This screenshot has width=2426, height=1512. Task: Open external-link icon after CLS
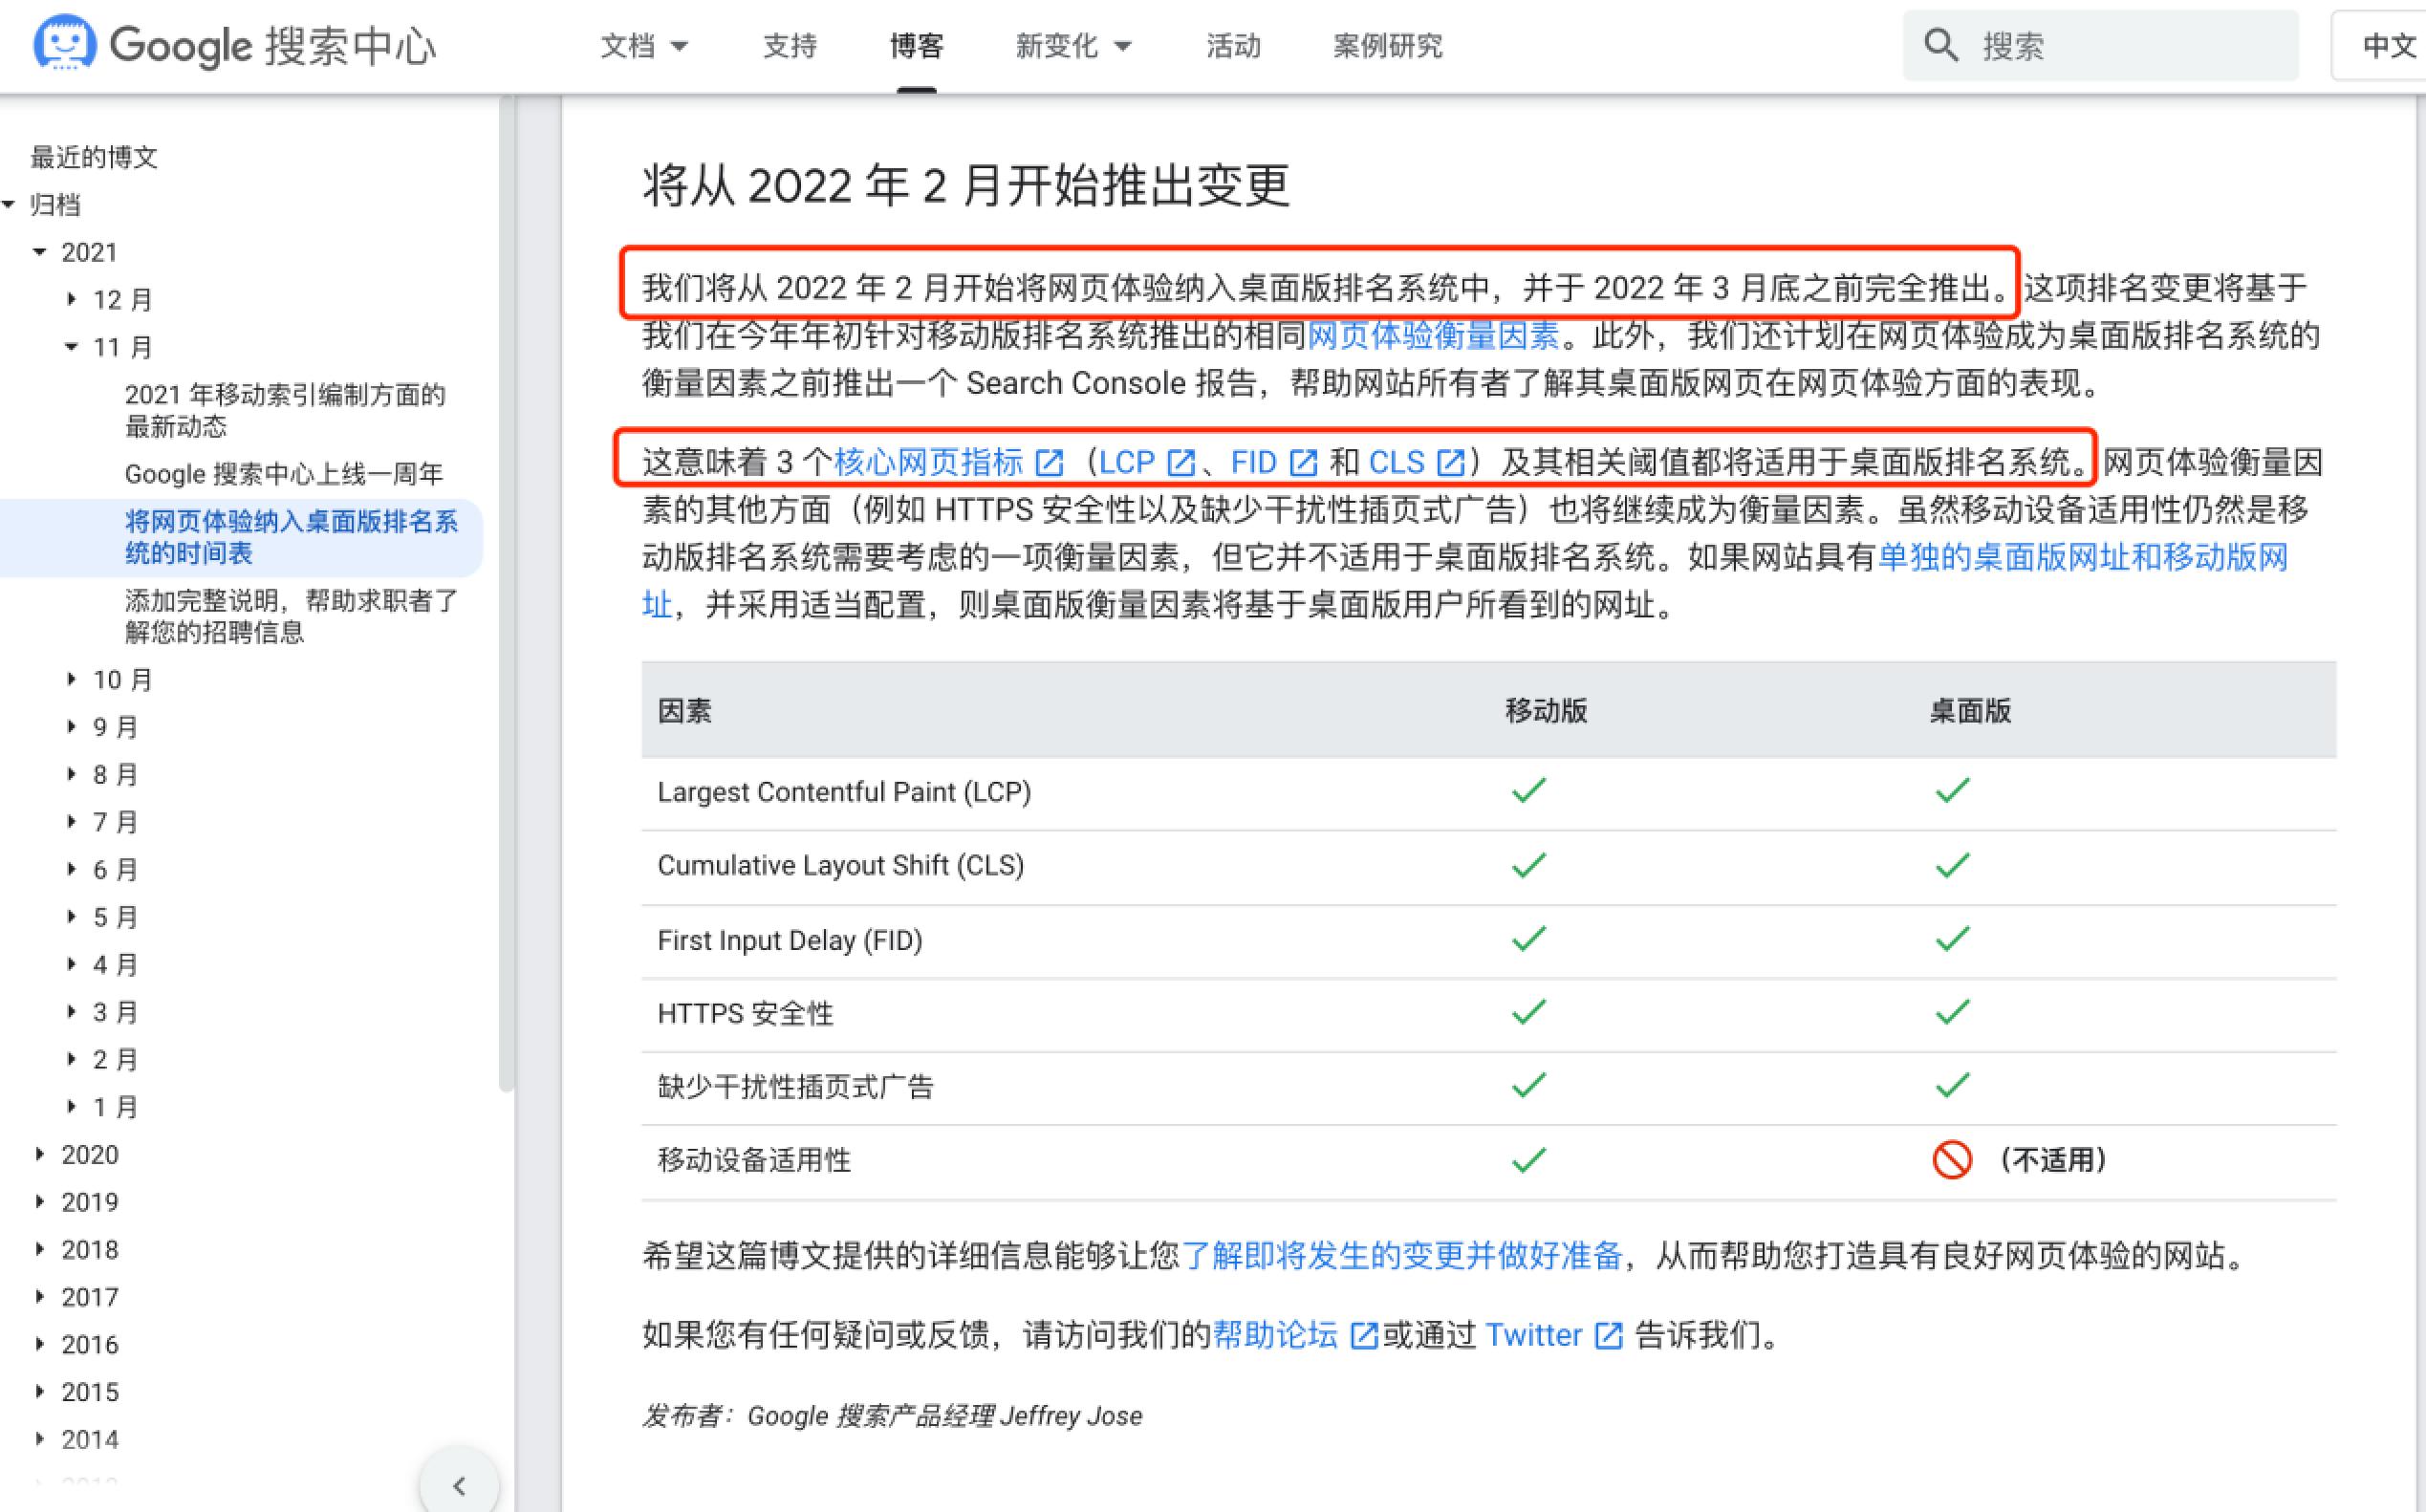[x=1450, y=463]
